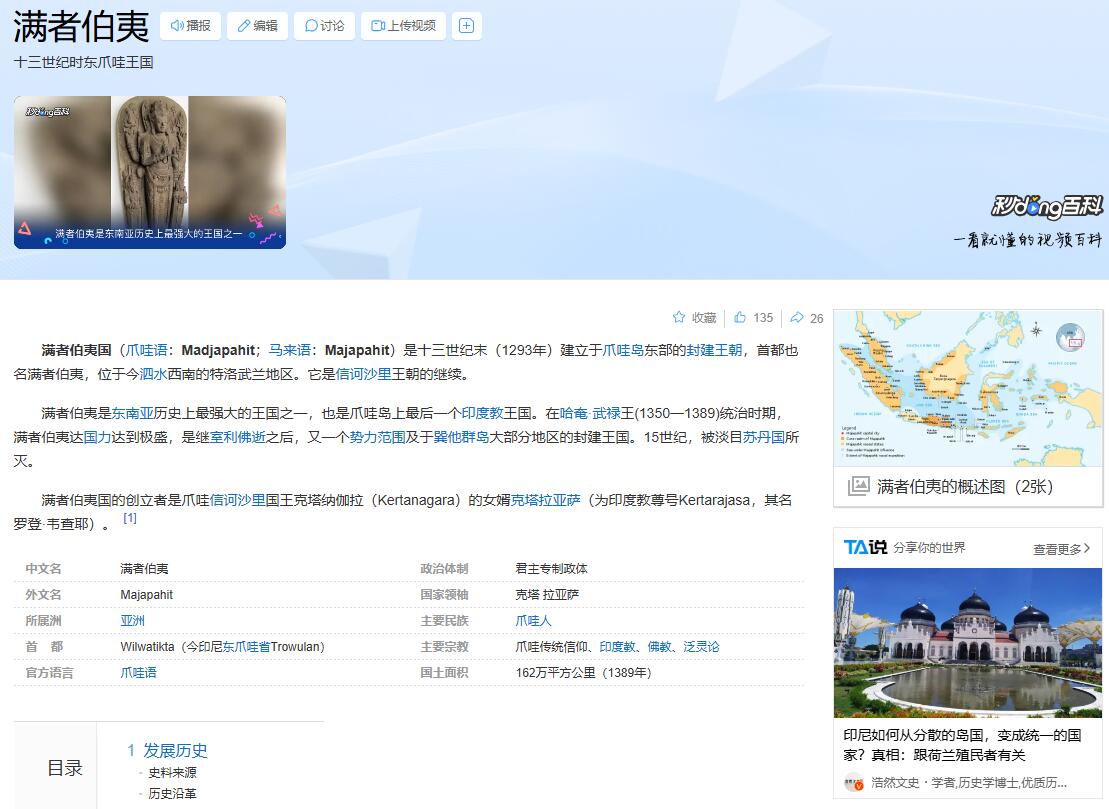Open 满者伯夷的概述图 (2张) gallery
This screenshot has width=1109, height=809.
tap(965, 487)
